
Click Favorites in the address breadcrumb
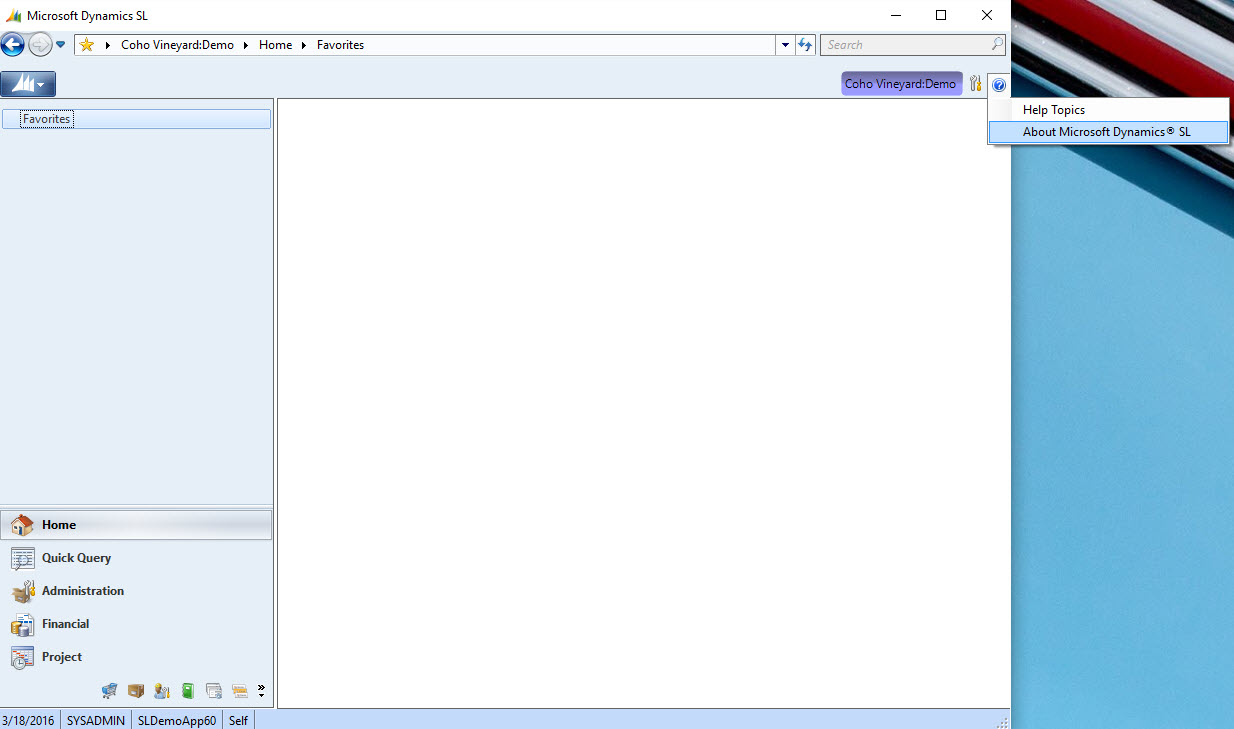click(340, 45)
